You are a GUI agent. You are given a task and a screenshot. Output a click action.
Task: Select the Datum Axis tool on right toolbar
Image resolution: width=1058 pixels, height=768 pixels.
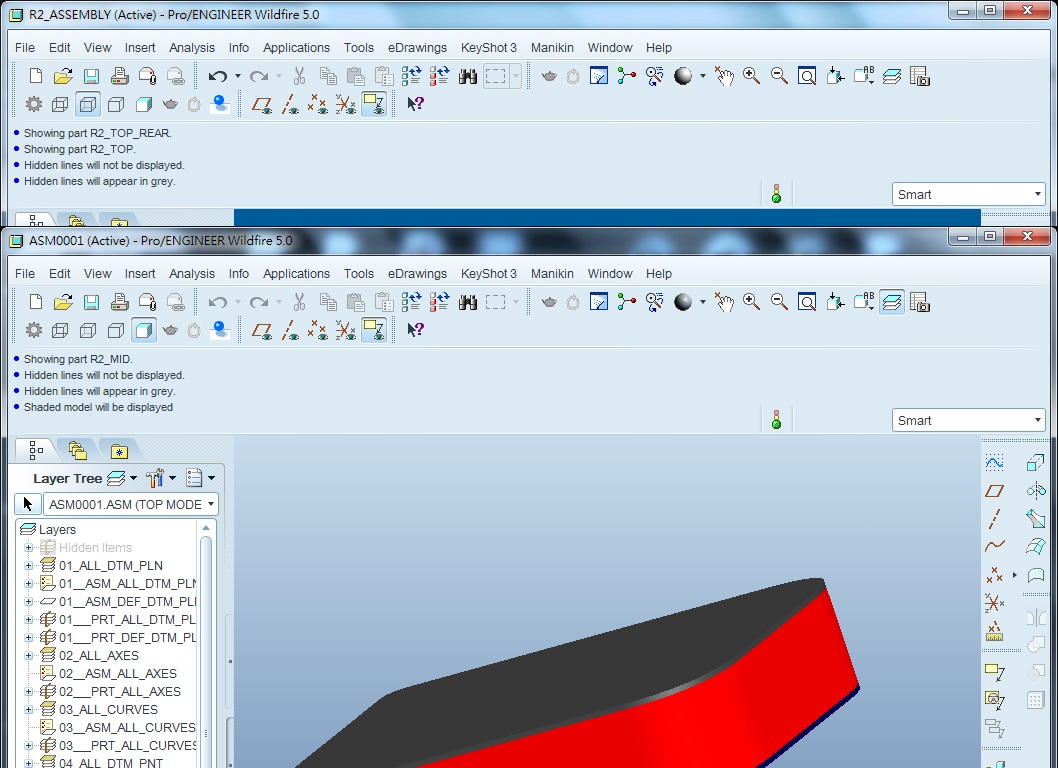click(995, 518)
